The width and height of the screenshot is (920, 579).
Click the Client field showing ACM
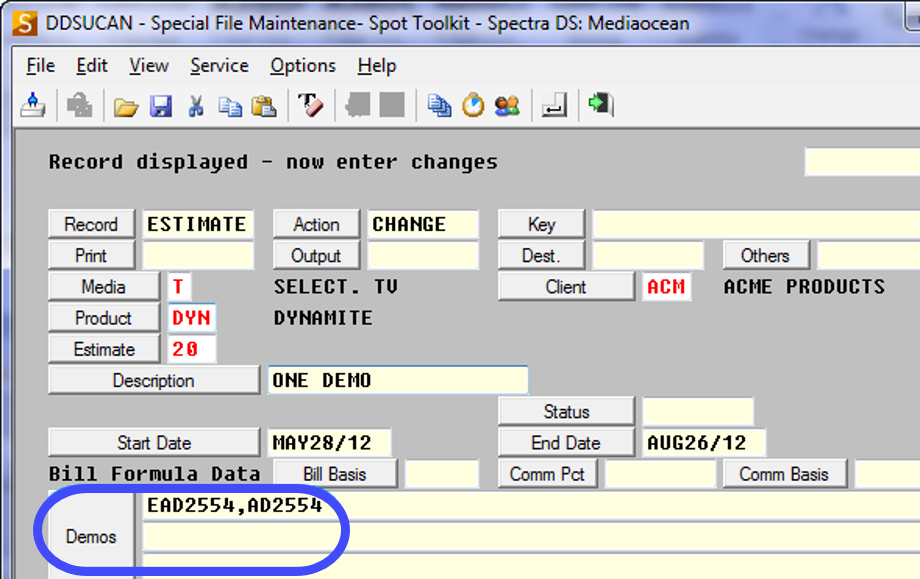point(667,286)
